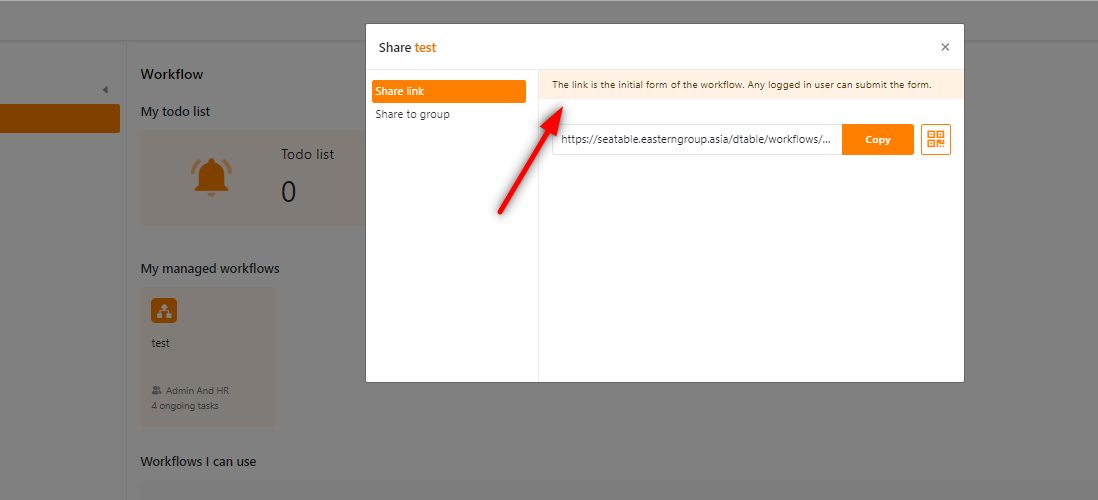Select the highlighted orange sidebar item
Viewport: 1098px width, 500px height.
point(60,118)
